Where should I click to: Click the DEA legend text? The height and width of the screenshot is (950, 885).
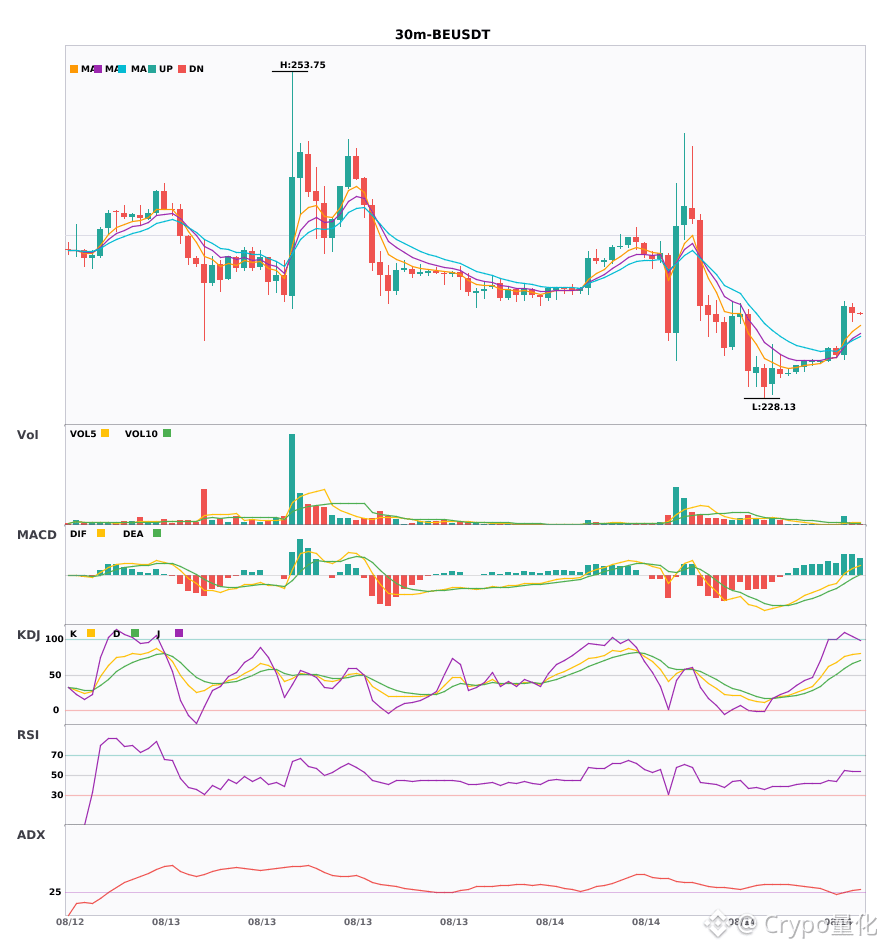click(x=133, y=534)
